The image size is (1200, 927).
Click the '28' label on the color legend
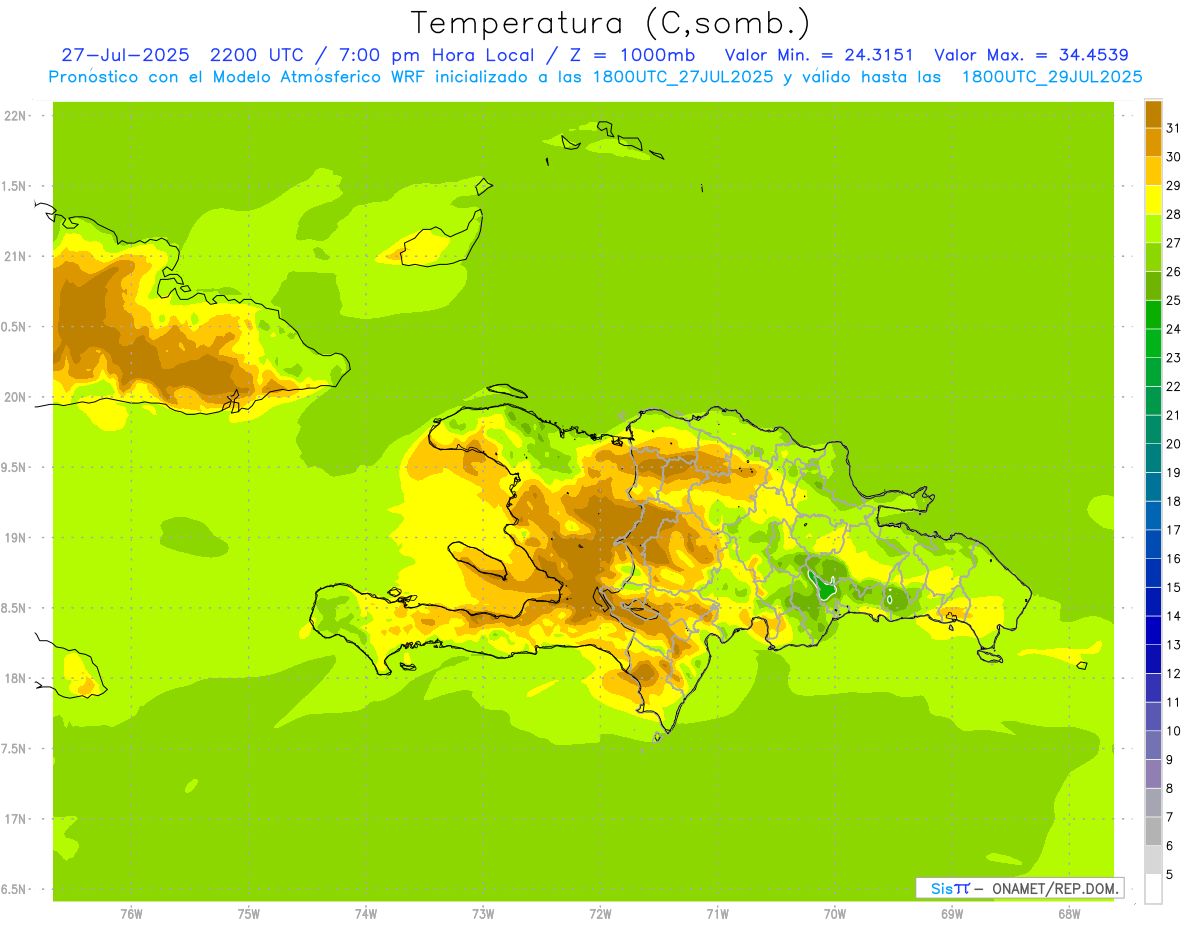[x=1174, y=214]
